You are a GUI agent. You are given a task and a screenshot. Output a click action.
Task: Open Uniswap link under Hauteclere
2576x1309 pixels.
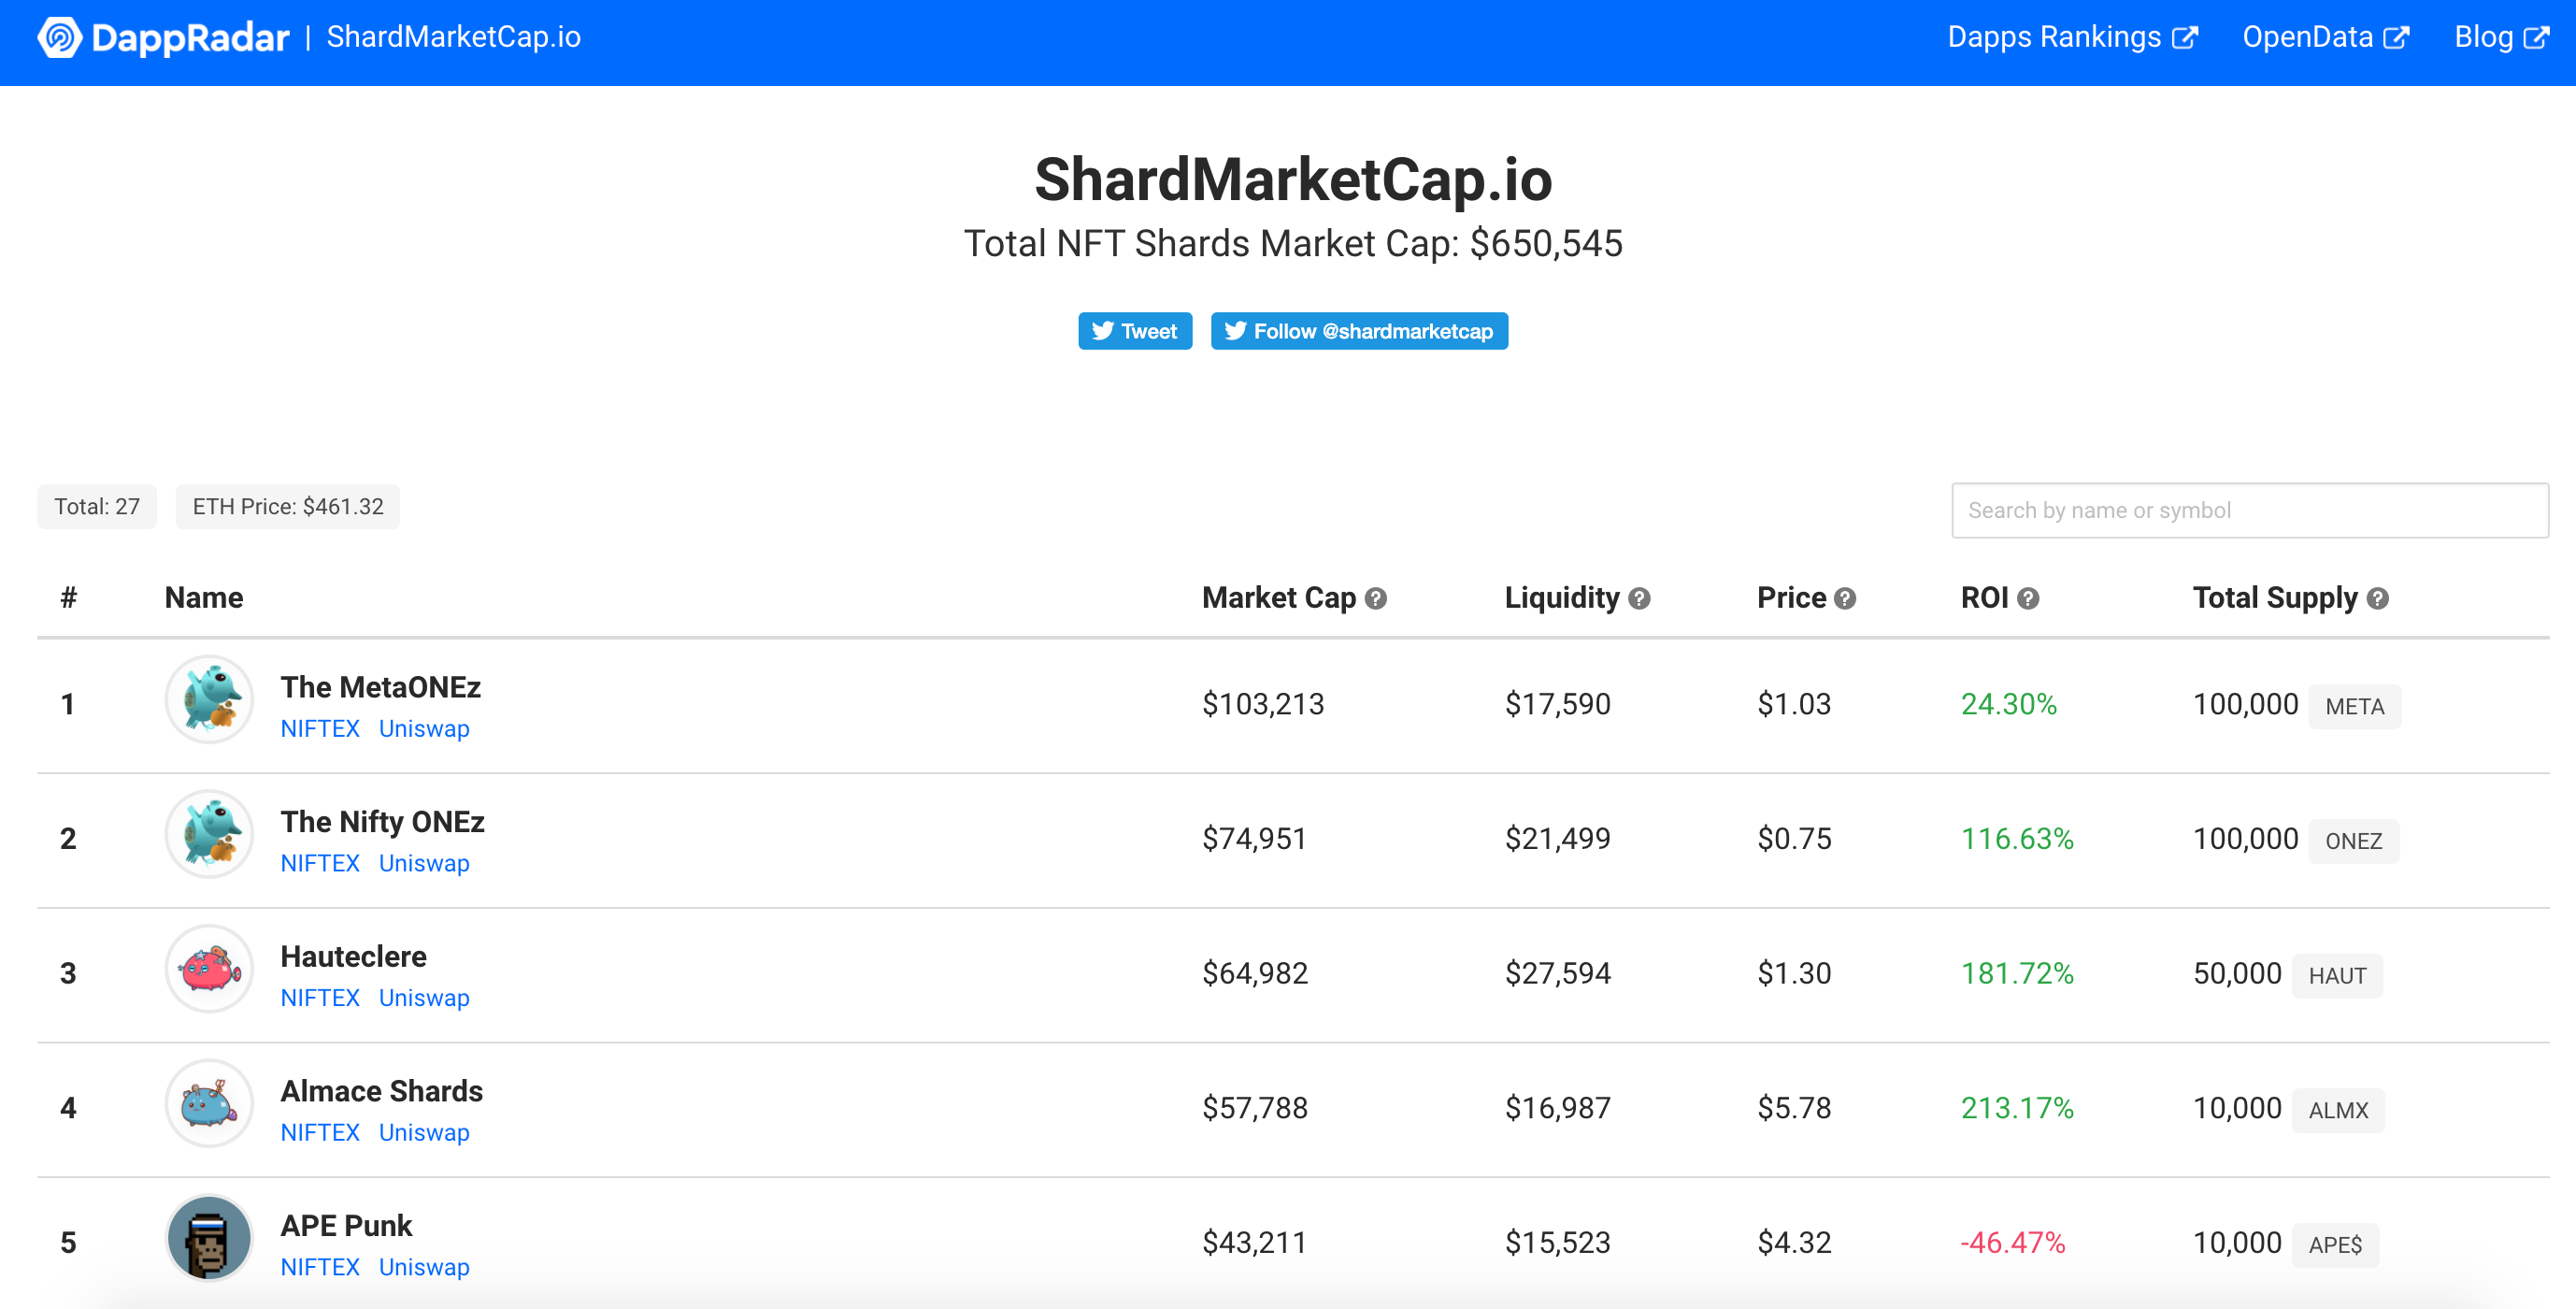pos(424,997)
